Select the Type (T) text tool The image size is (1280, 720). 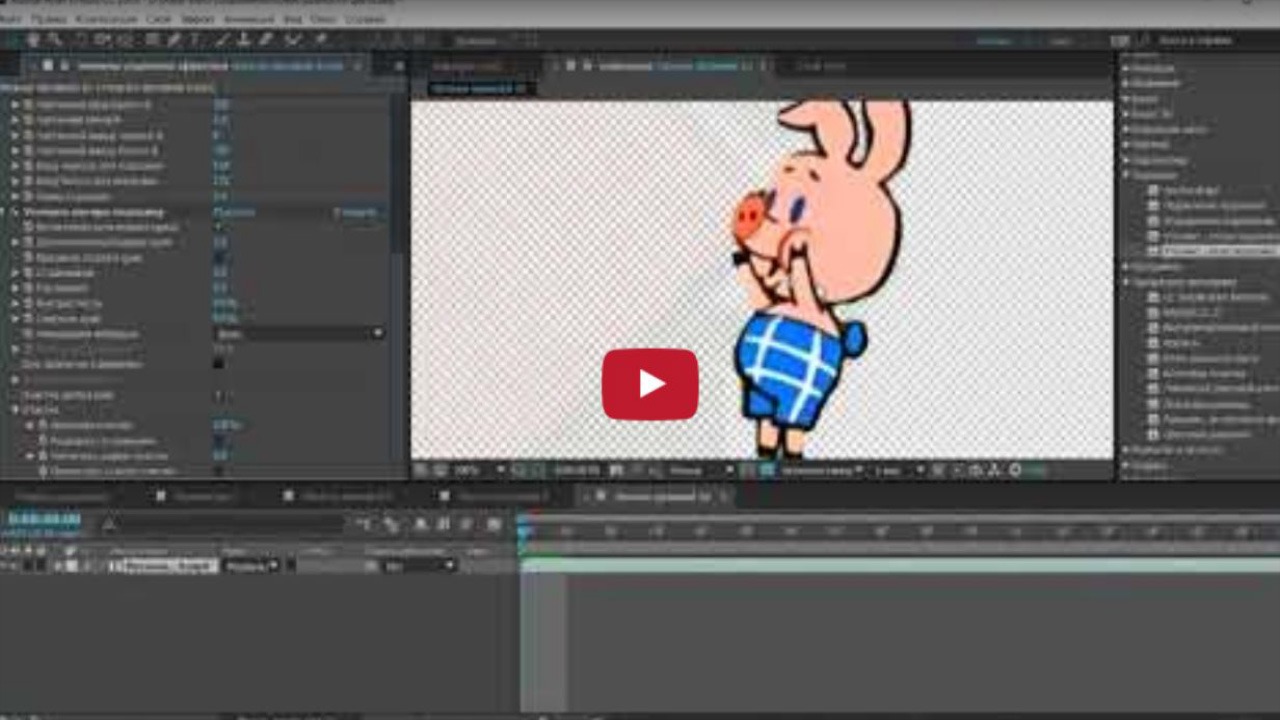click(195, 40)
